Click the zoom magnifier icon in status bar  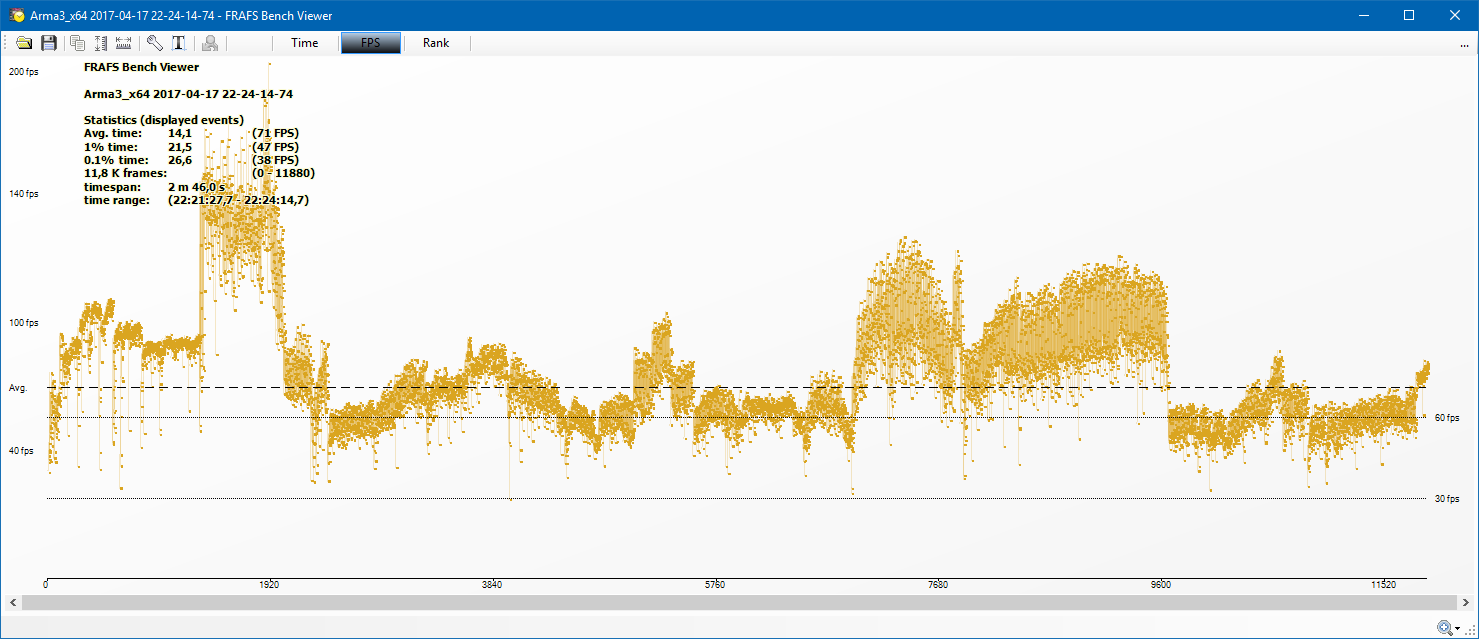pos(1444,628)
